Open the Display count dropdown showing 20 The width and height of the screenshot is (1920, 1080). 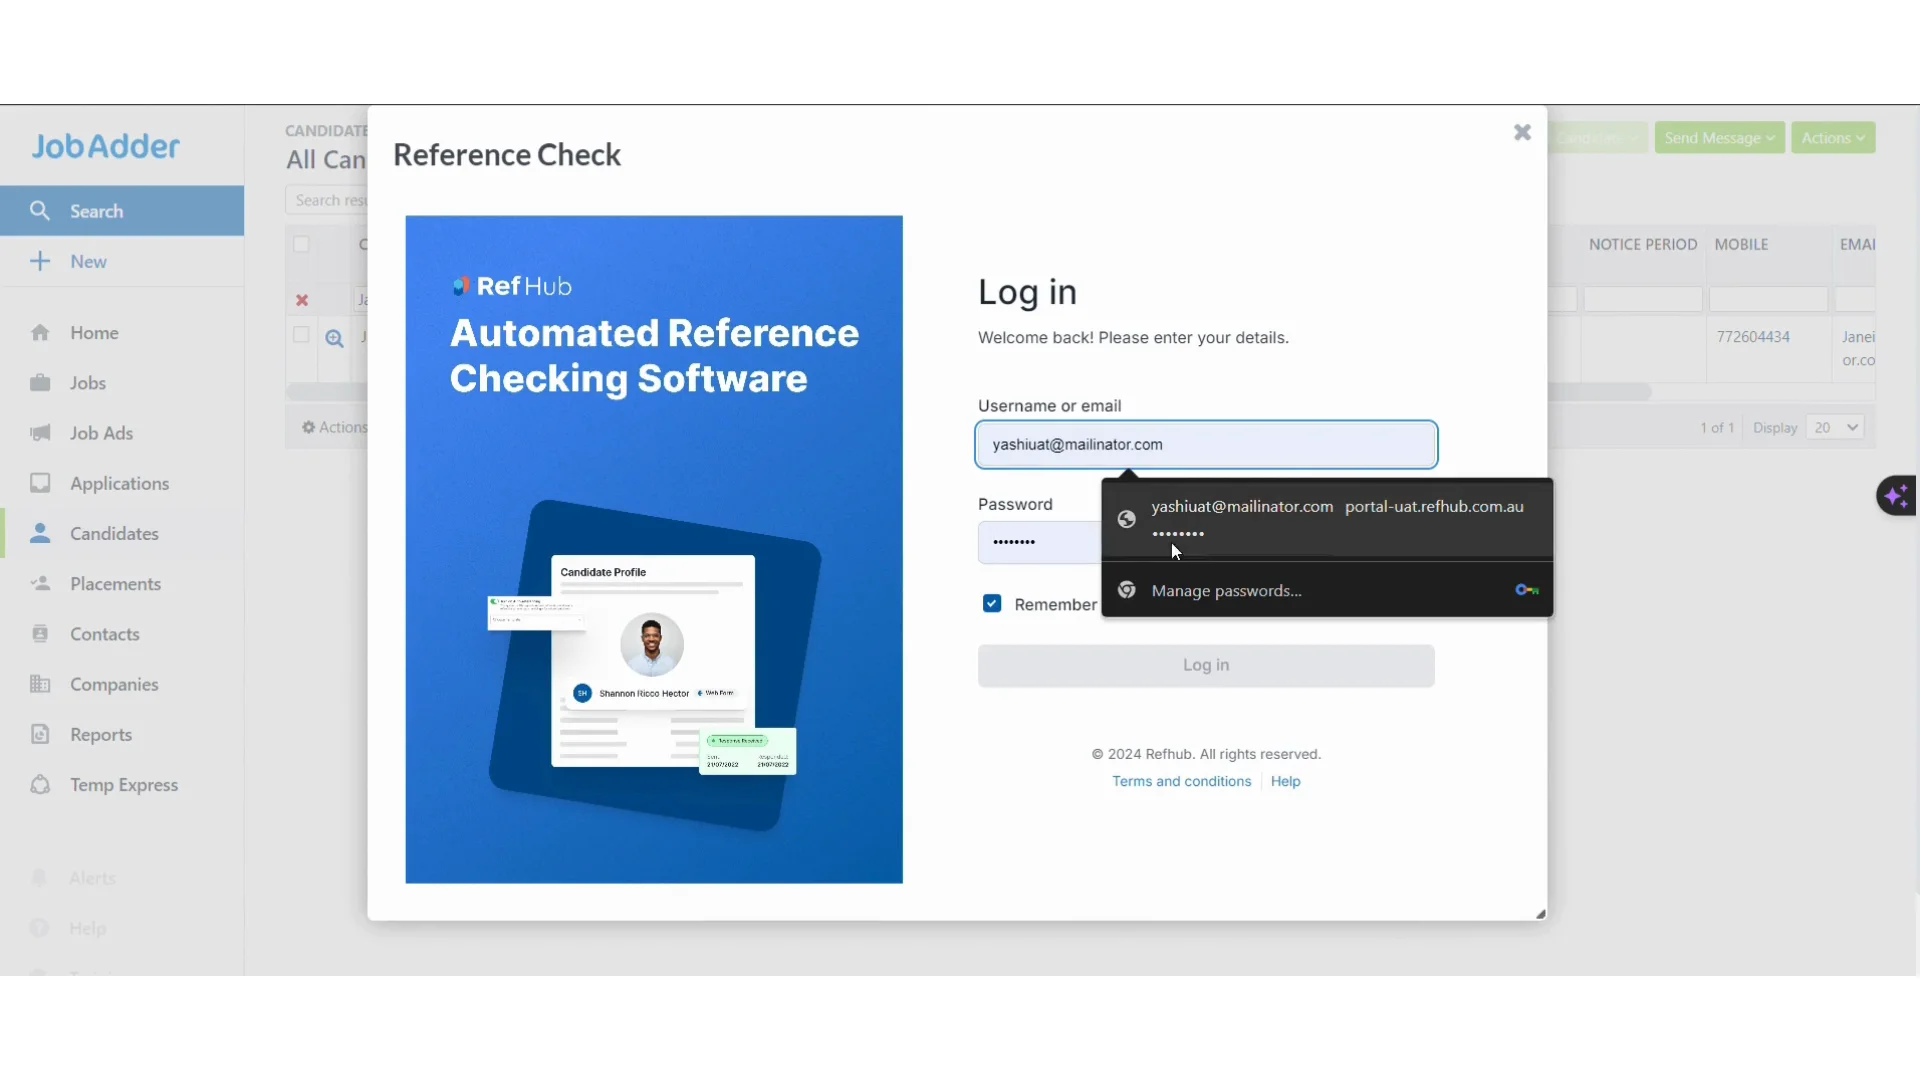pos(1834,427)
